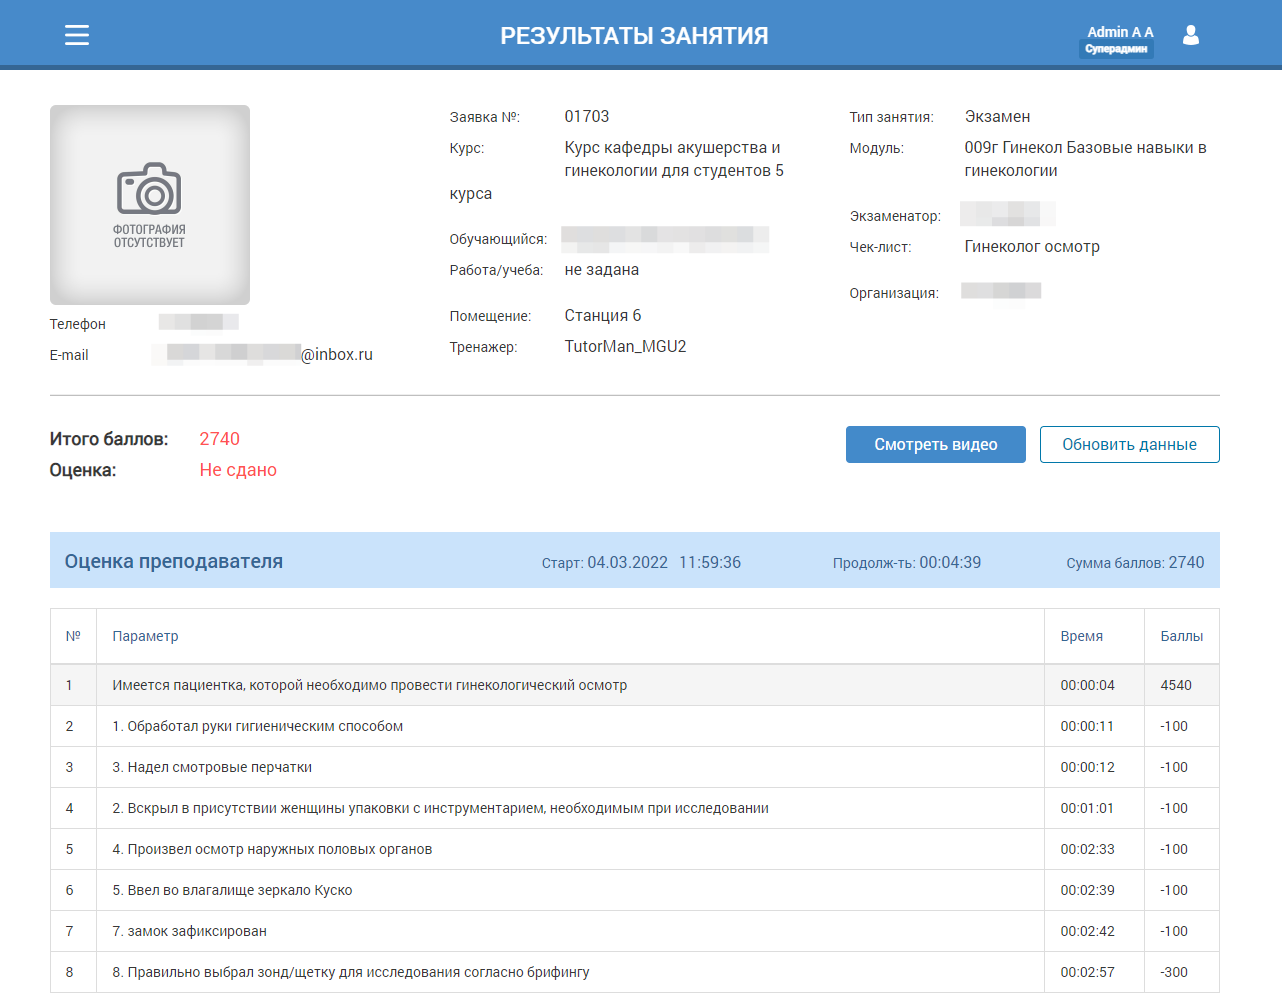The image size is (1282, 993).
Task: Click the Баллы column header
Action: click(x=1181, y=636)
